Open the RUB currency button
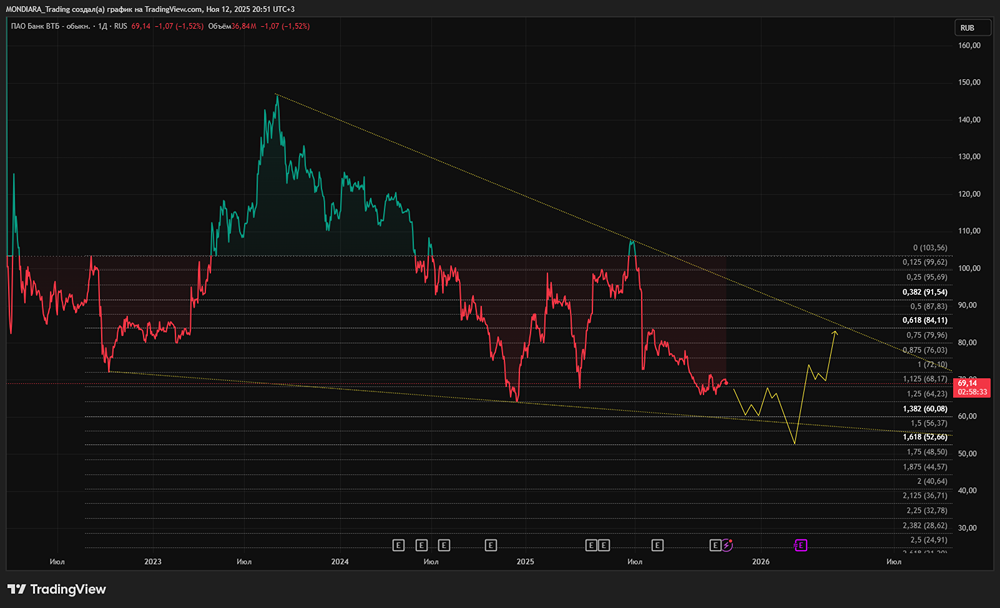 click(x=973, y=27)
